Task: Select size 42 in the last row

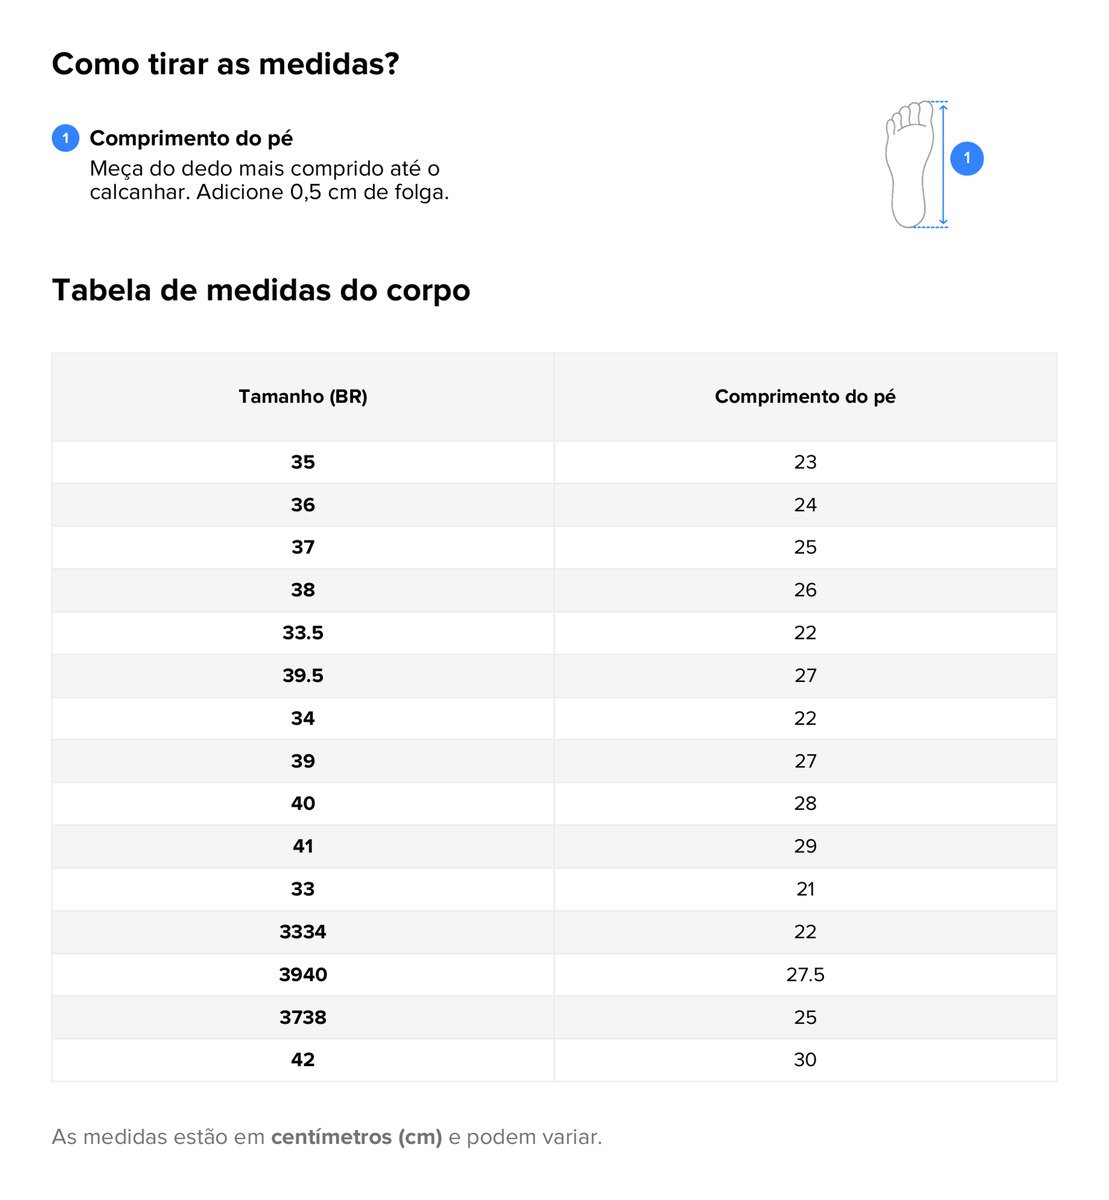Action: click(x=303, y=1060)
